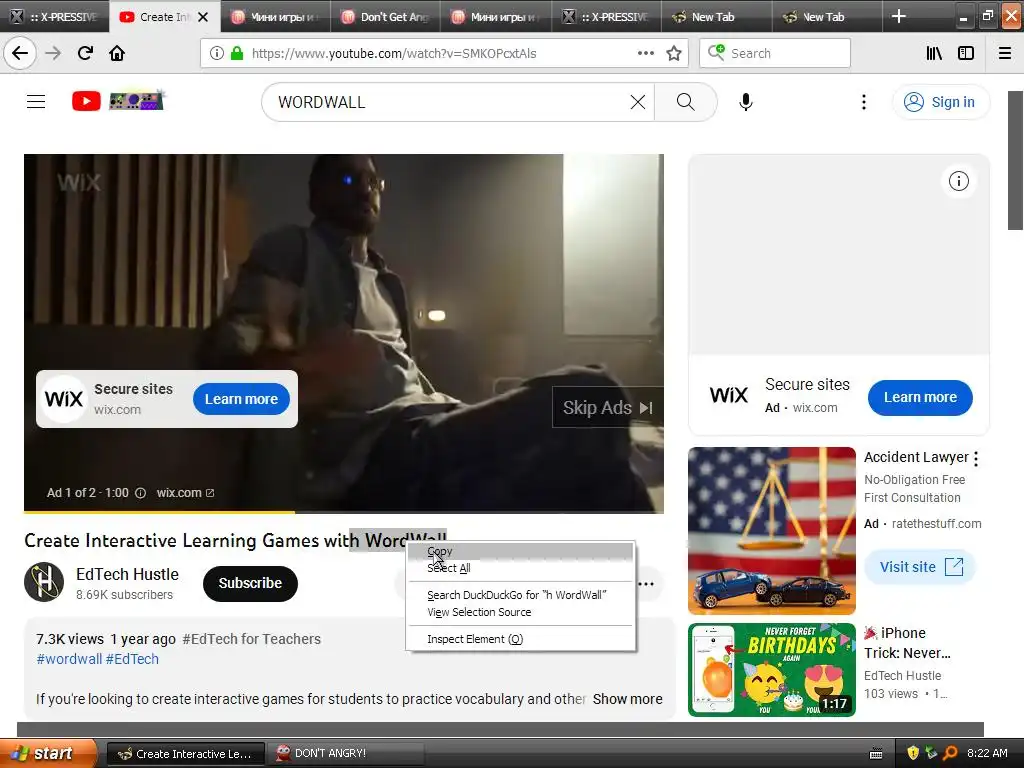Visit site for Accident Lawyer ad
Viewport: 1024px width, 768px height.
pyautogui.click(x=920, y=567)
